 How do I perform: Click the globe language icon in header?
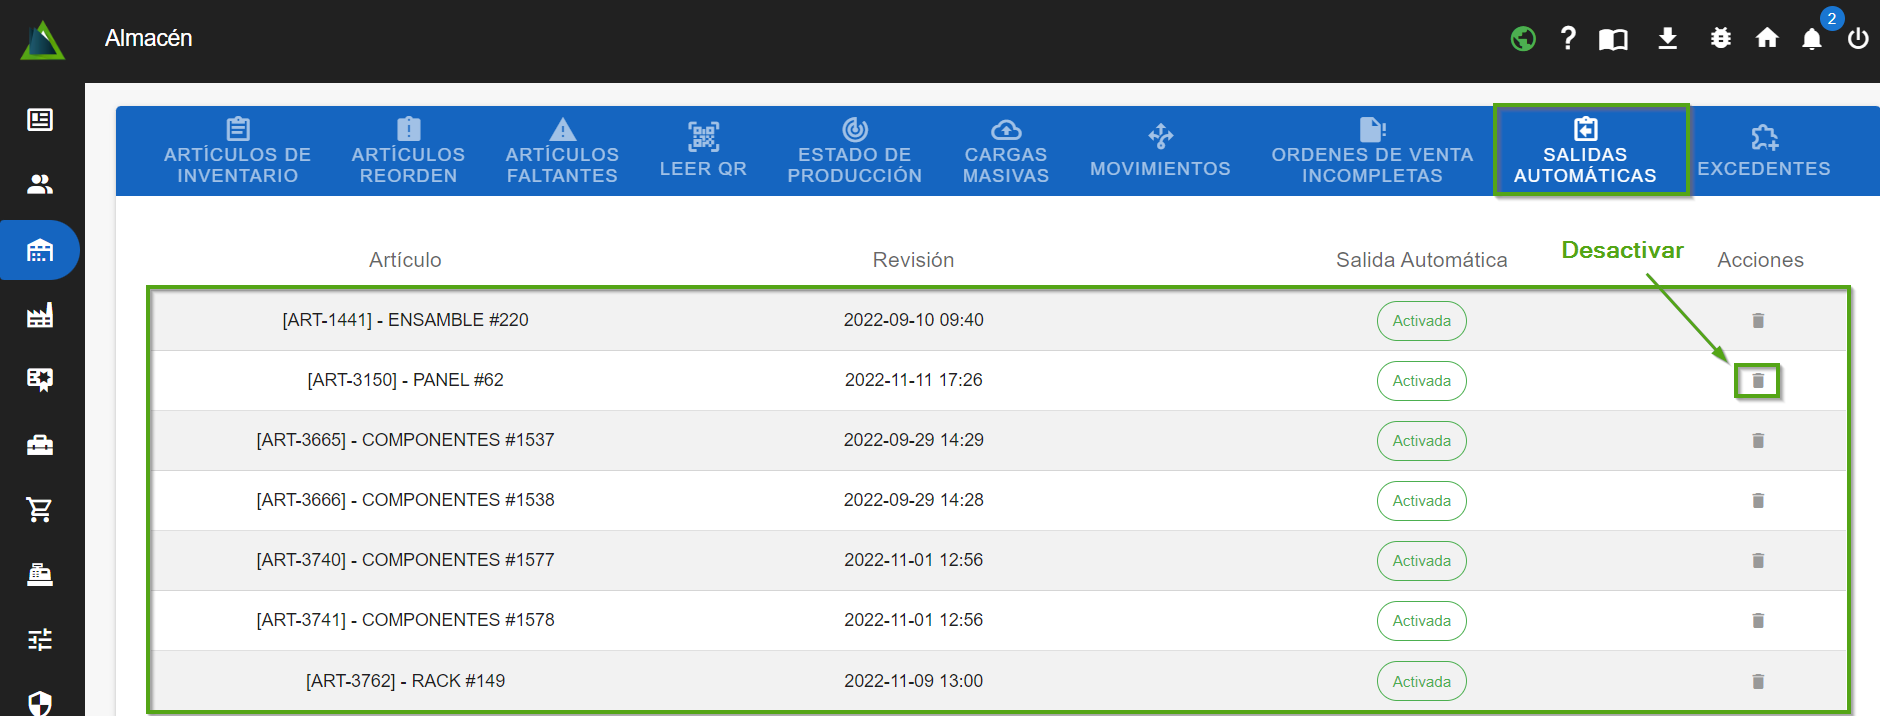pos(1523,39)
